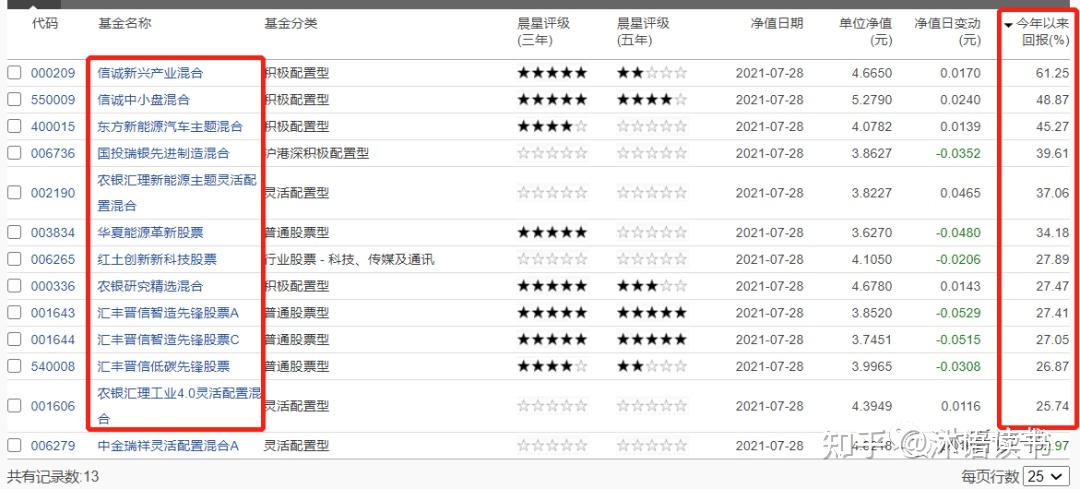
Task: Tick checkbox beside fund 540008
Action: pyautogui.click(x=14, y=366)
